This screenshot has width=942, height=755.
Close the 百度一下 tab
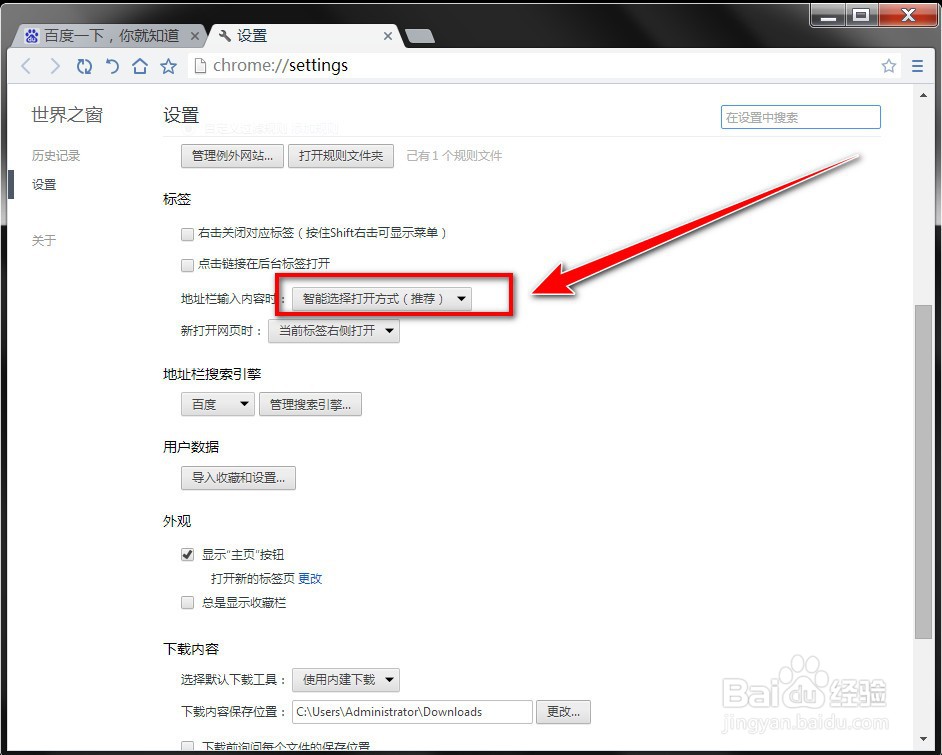[194, 36]
